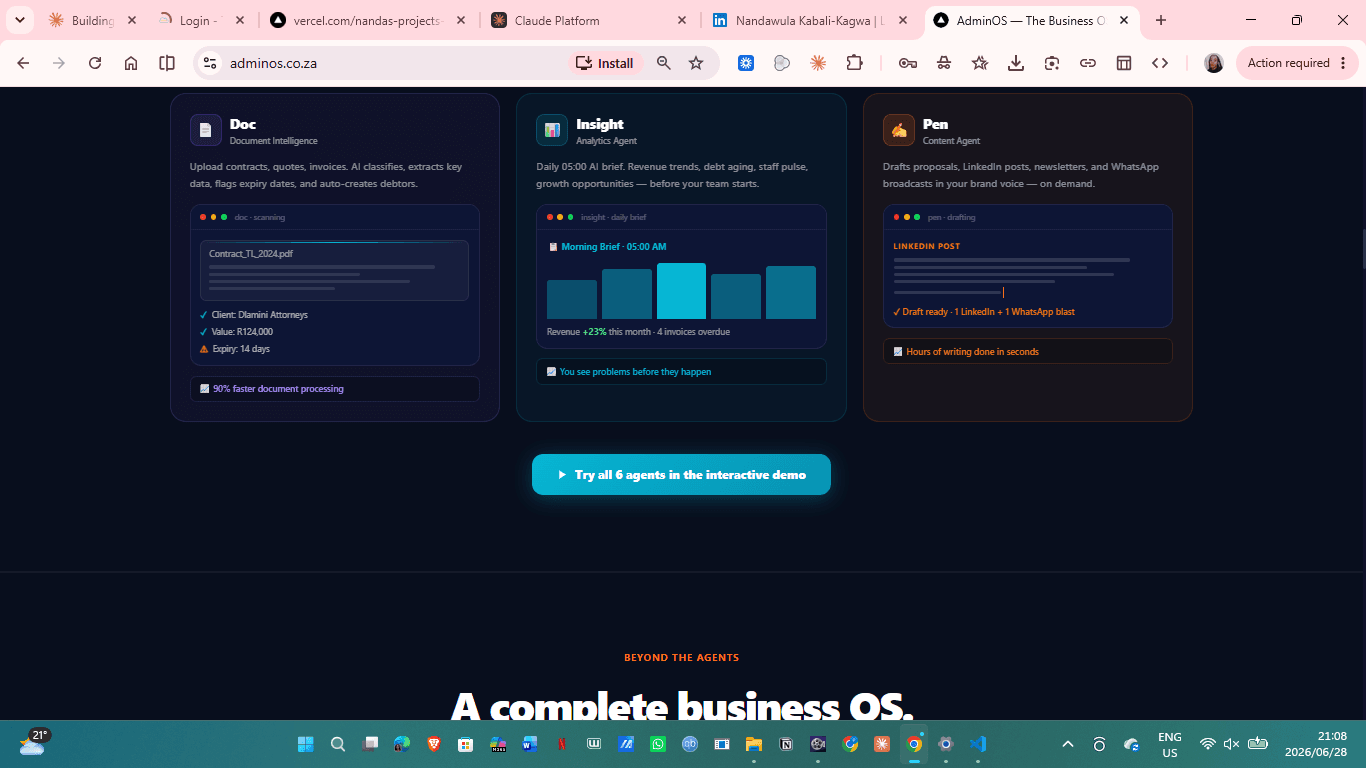Image resolution: width=1366 pixels, height=768 pixels.
Task: Open the password manager key icon
Action: pyautogui.click(x=908, y=63)
